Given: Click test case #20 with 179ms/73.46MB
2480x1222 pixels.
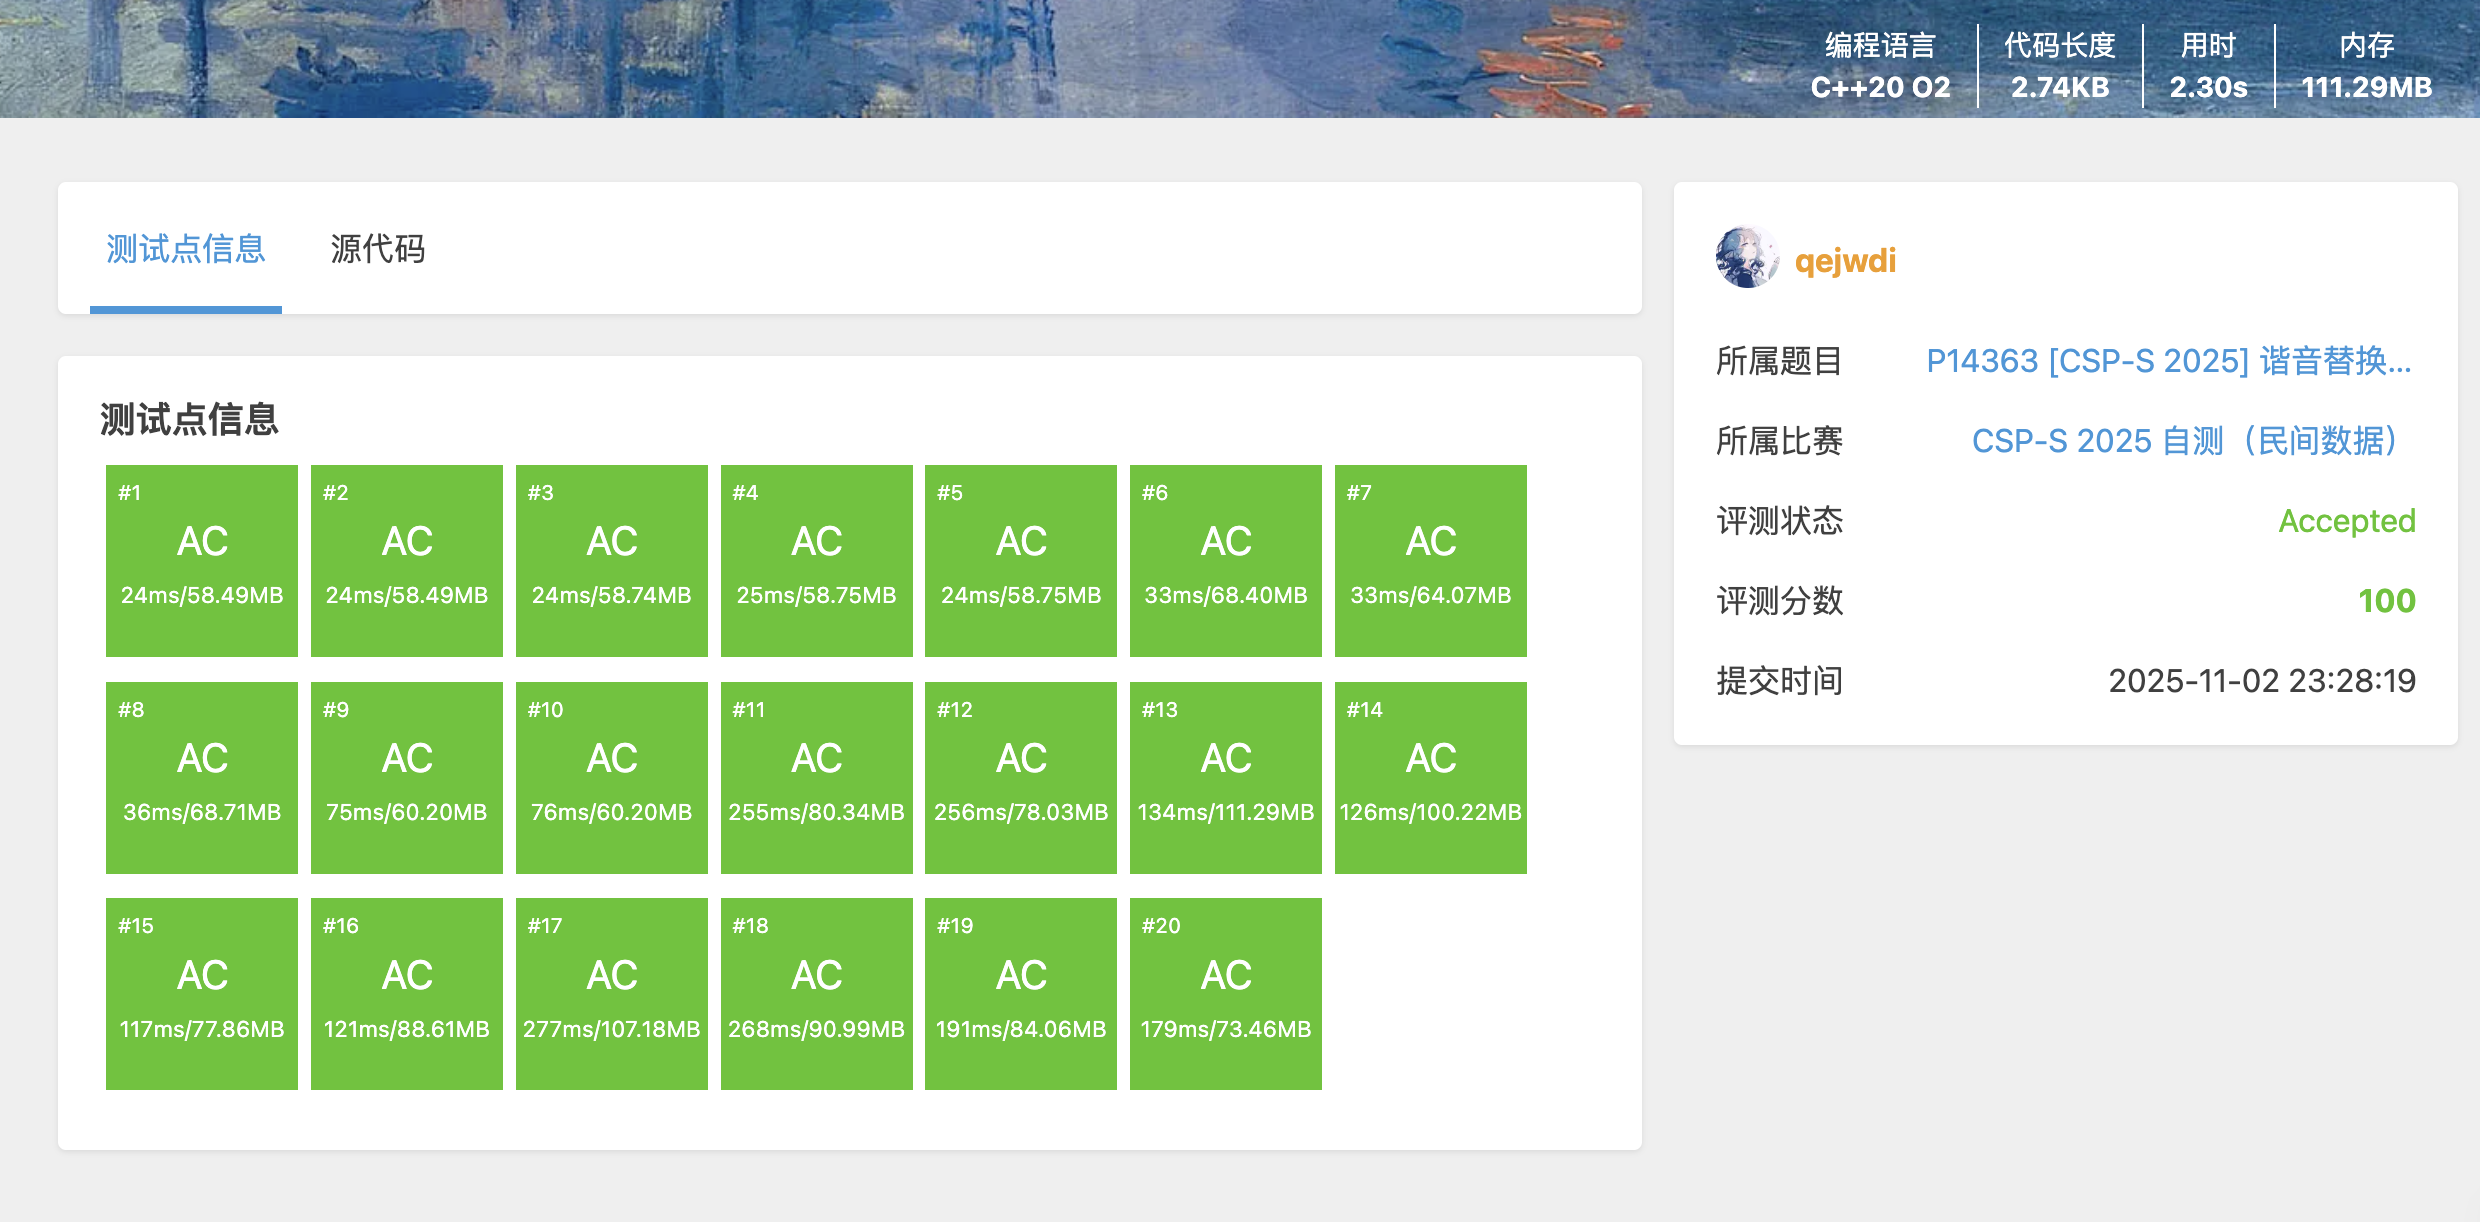Looking at the screenshot, I should pyautogui.click(x=1225, y=993).
